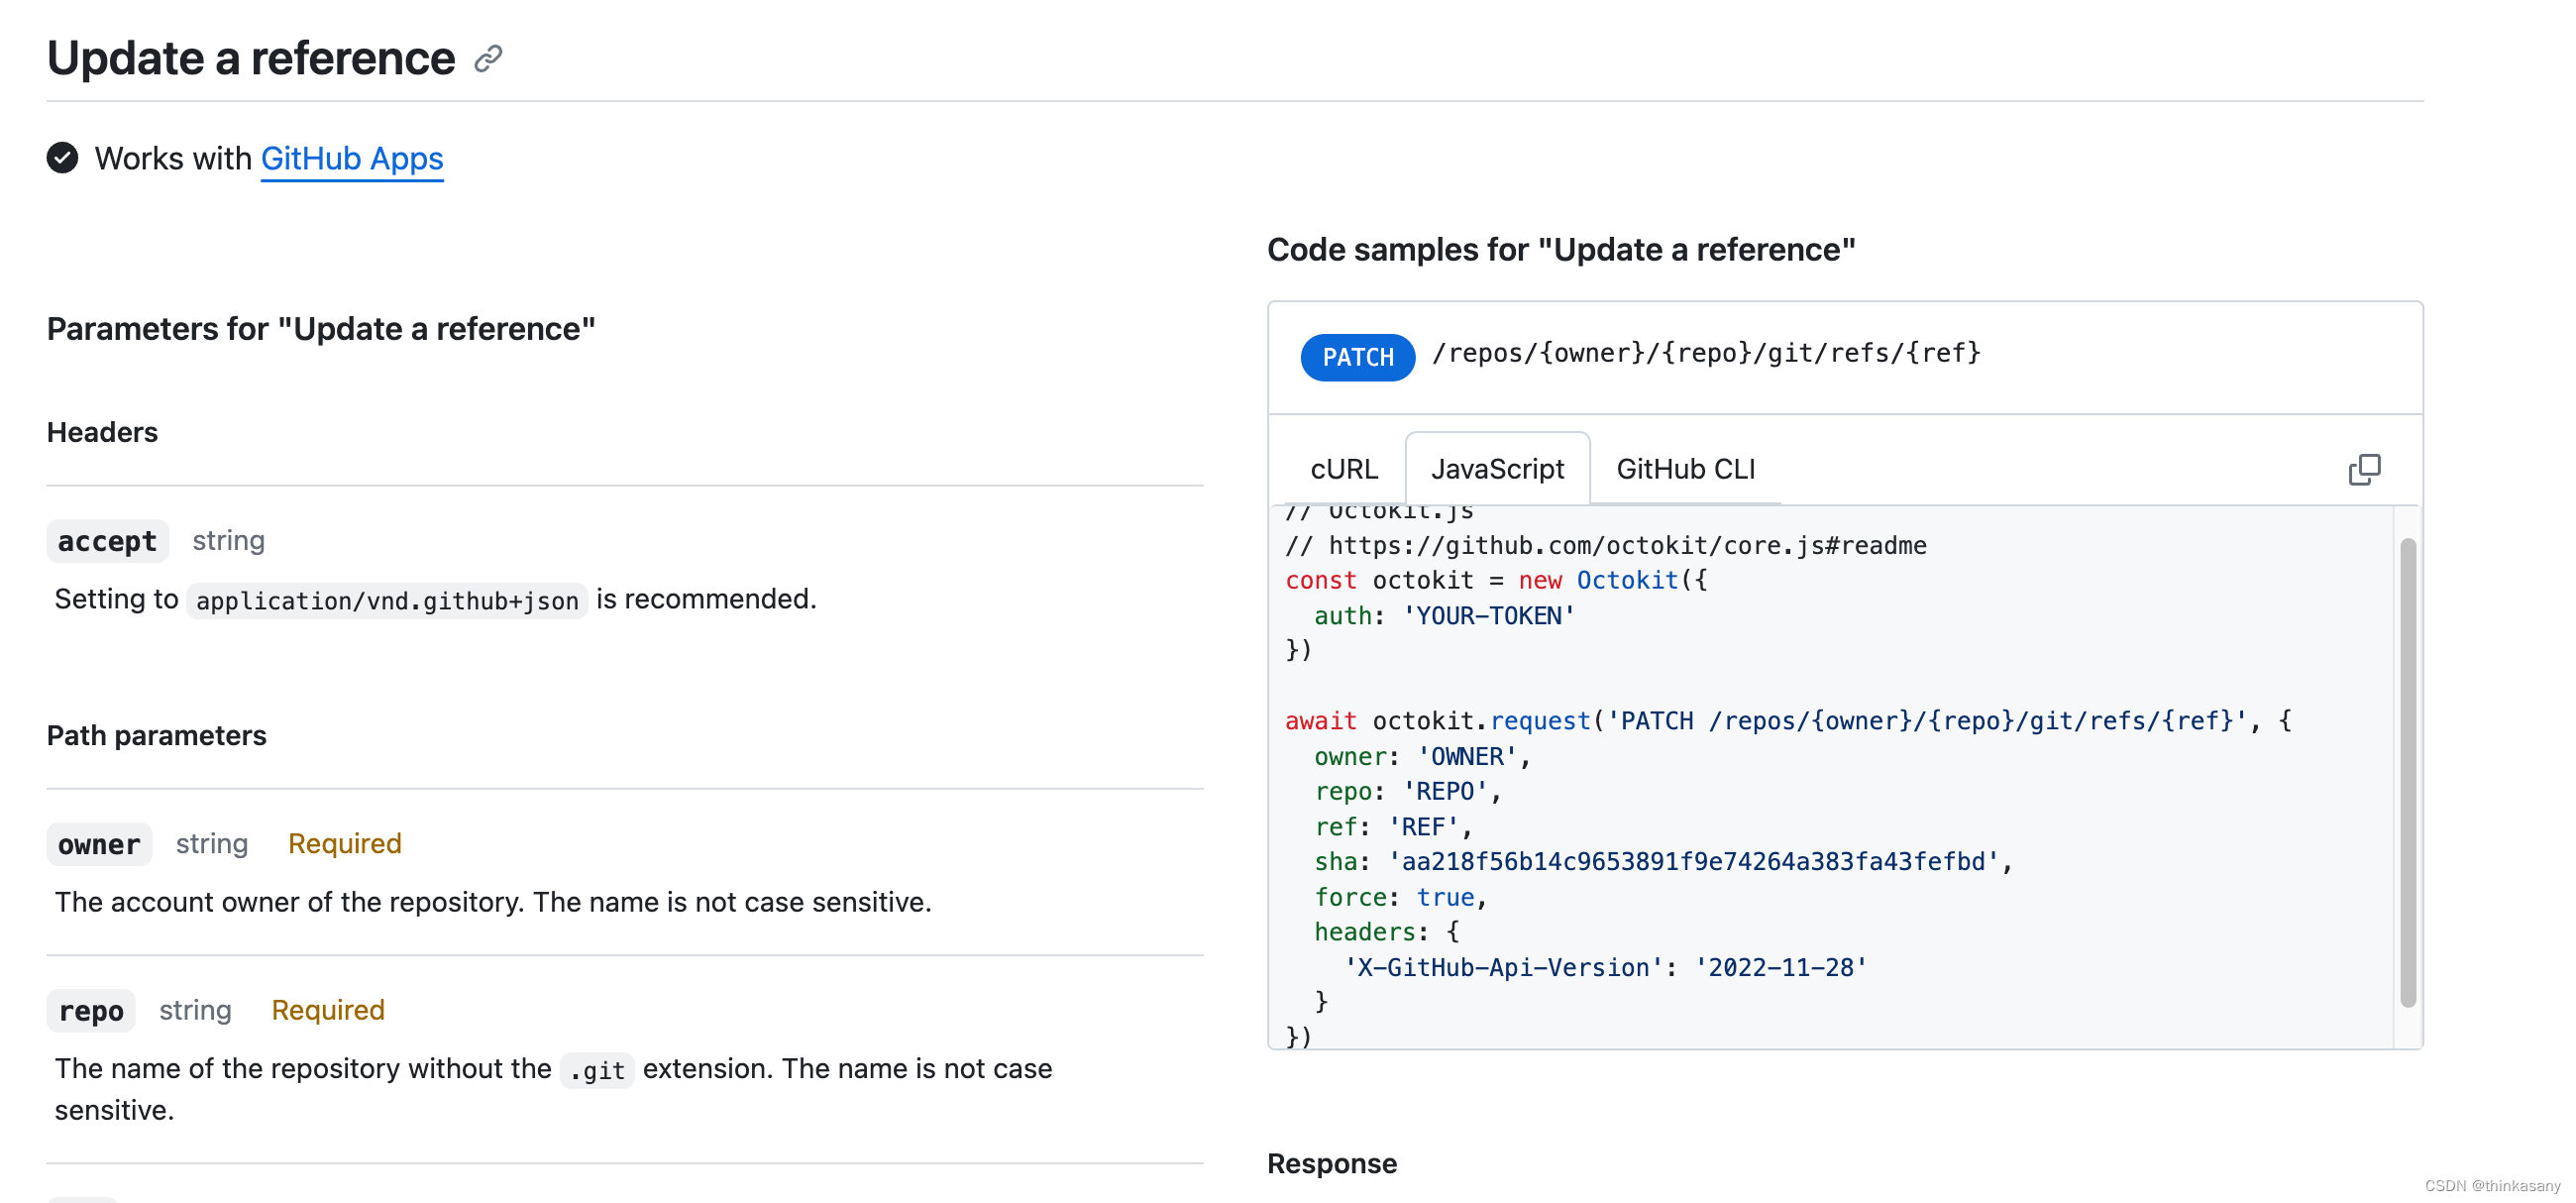Click the "Path parameters" section heading

(156, 736)
